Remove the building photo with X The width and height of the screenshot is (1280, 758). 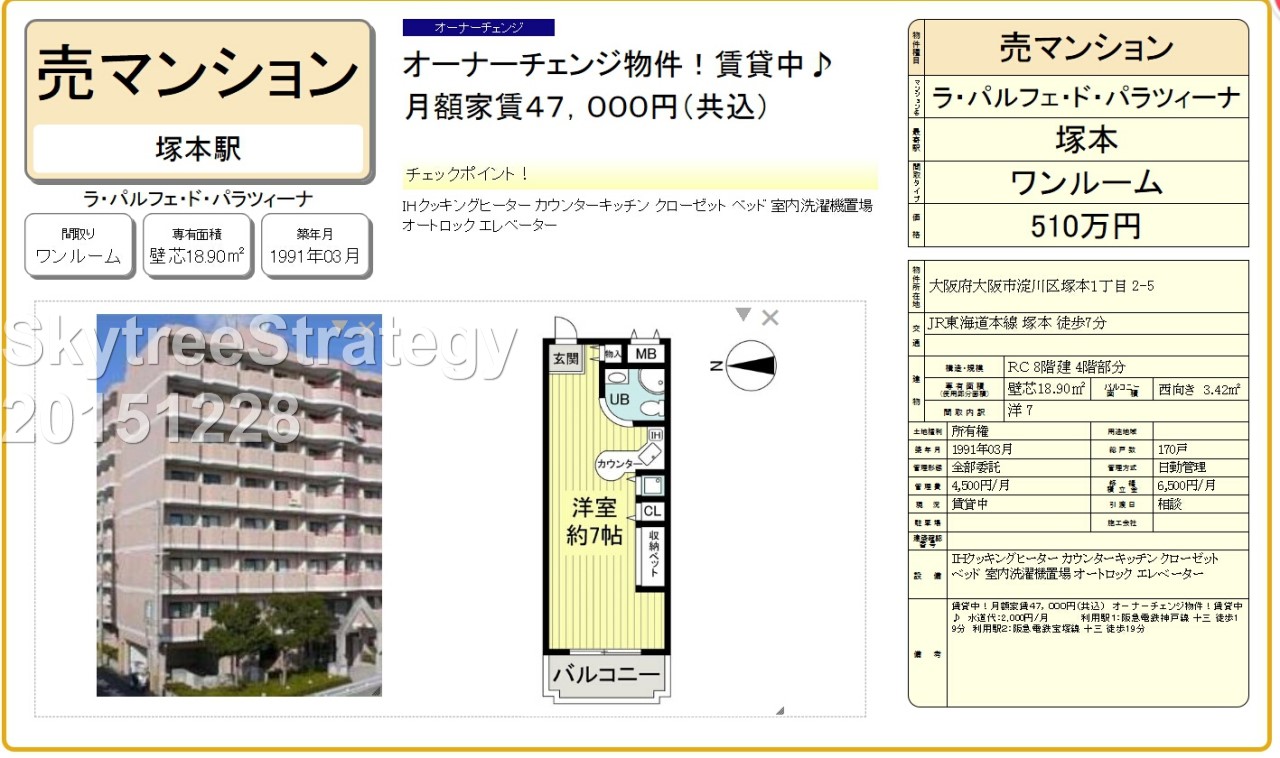[x=368, y=326]
